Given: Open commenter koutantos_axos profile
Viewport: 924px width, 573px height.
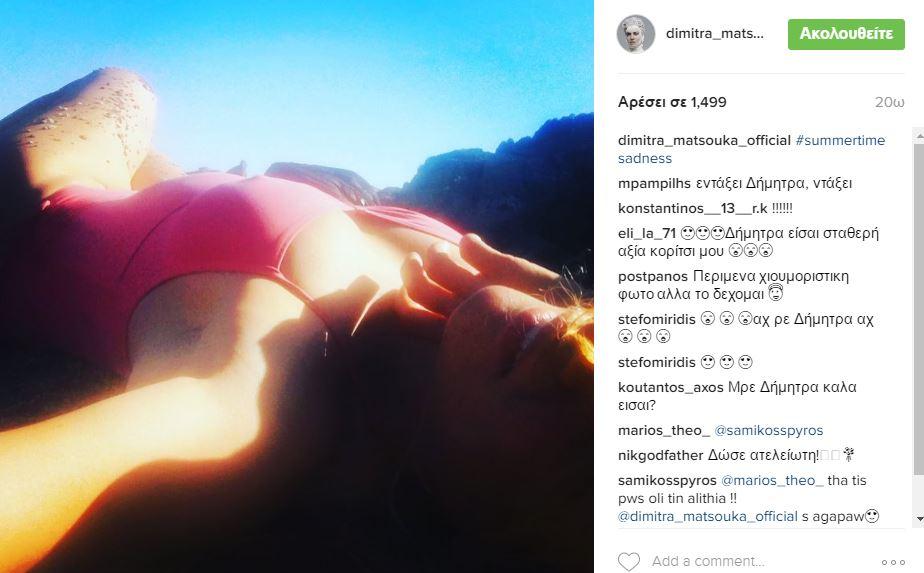Looking at the screenshot, I should (671, 387).
